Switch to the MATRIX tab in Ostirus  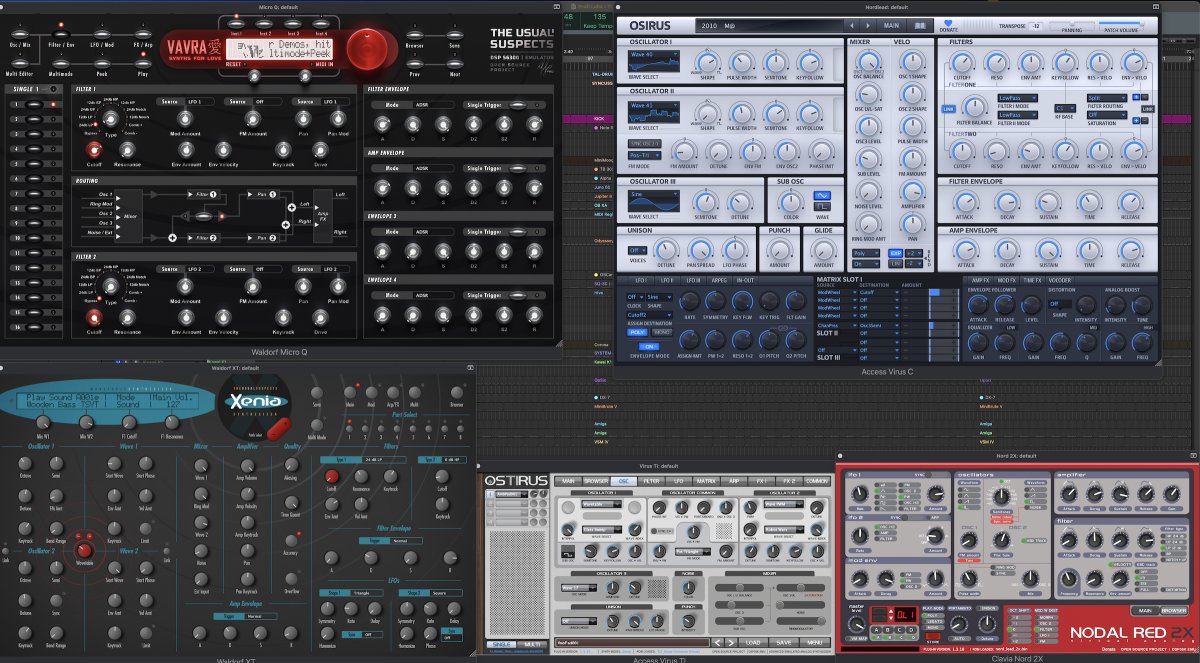click(x=706, y=481)
